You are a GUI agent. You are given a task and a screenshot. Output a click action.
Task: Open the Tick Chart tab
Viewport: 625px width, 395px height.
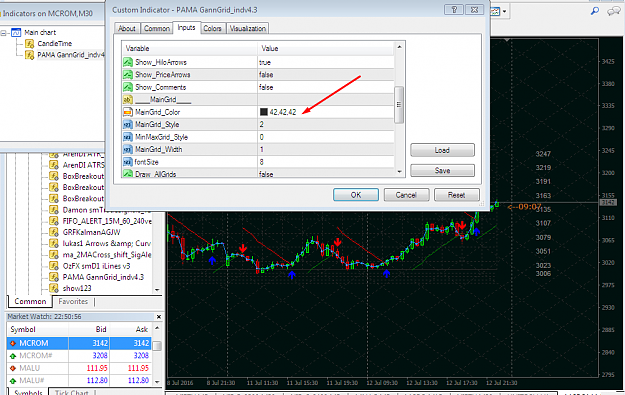pos(71,392)
